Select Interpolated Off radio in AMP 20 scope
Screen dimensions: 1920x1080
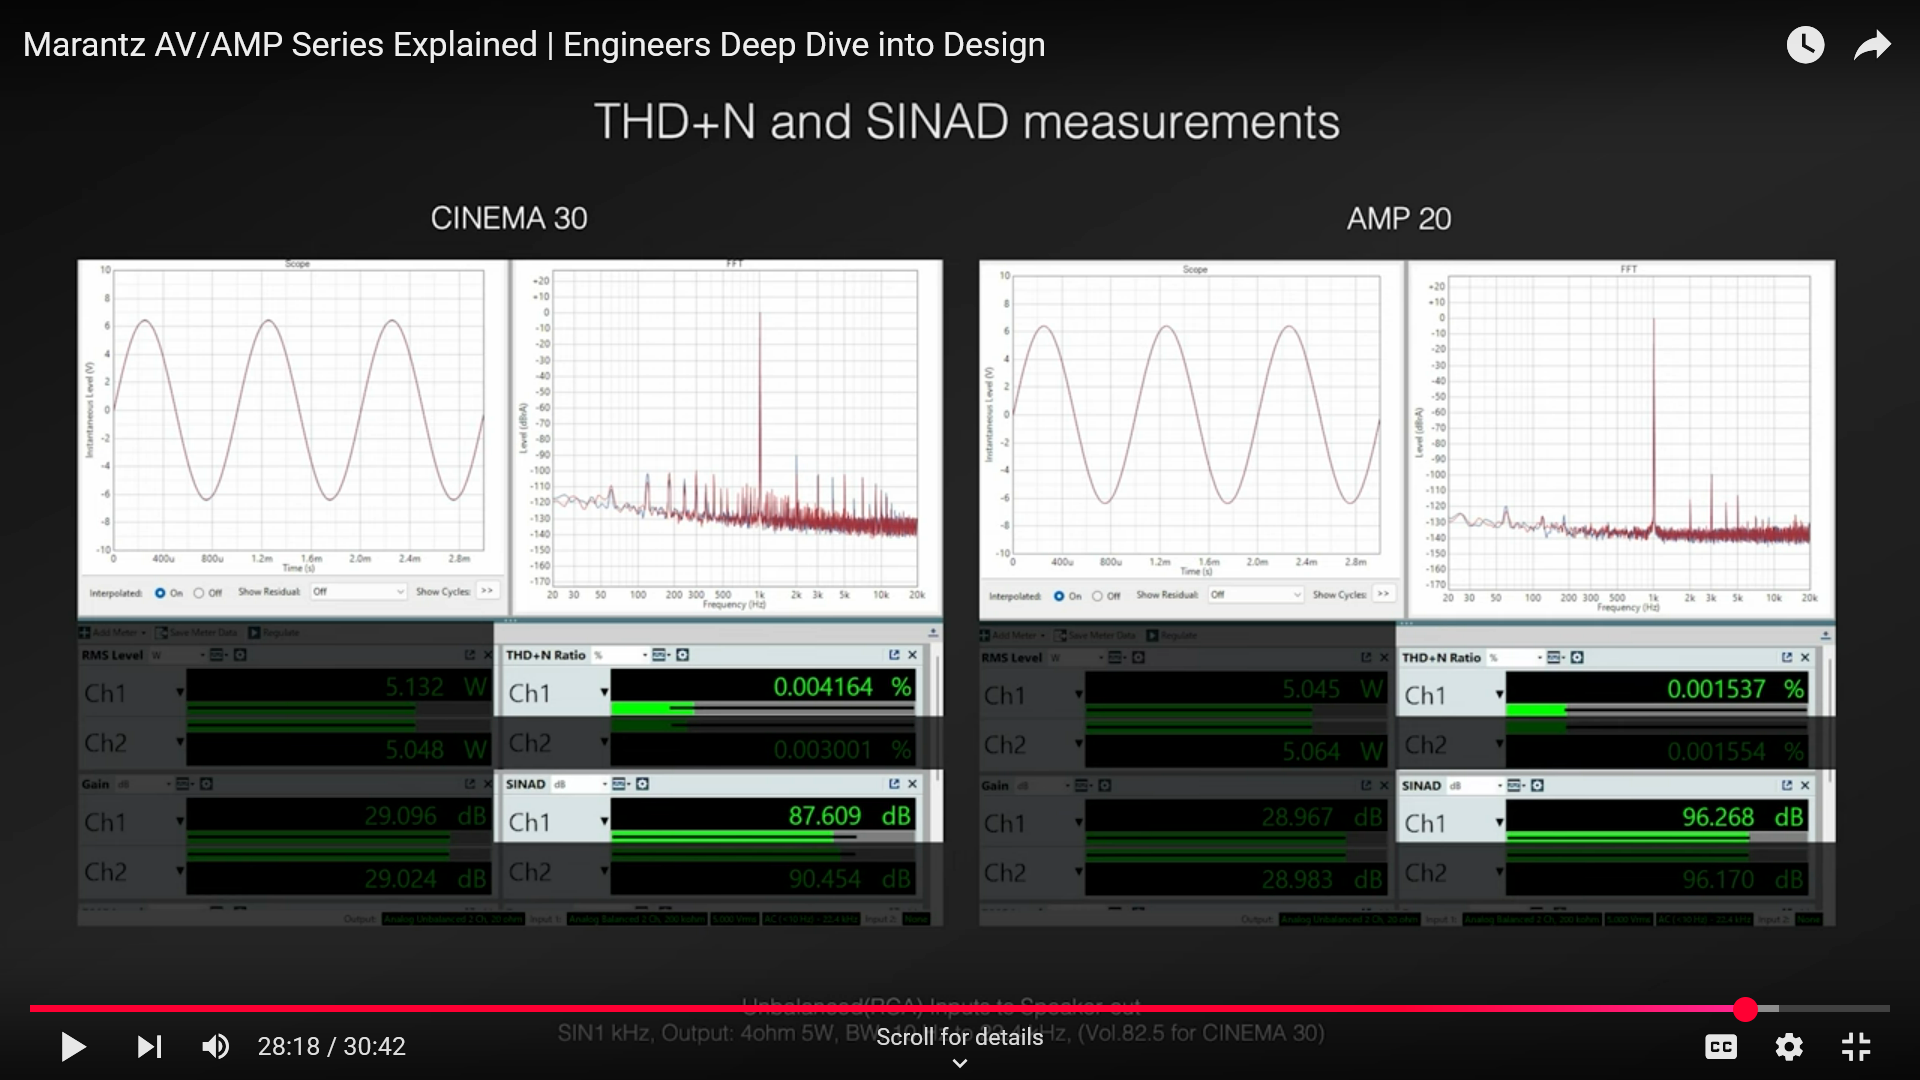tap(1097, 596)
